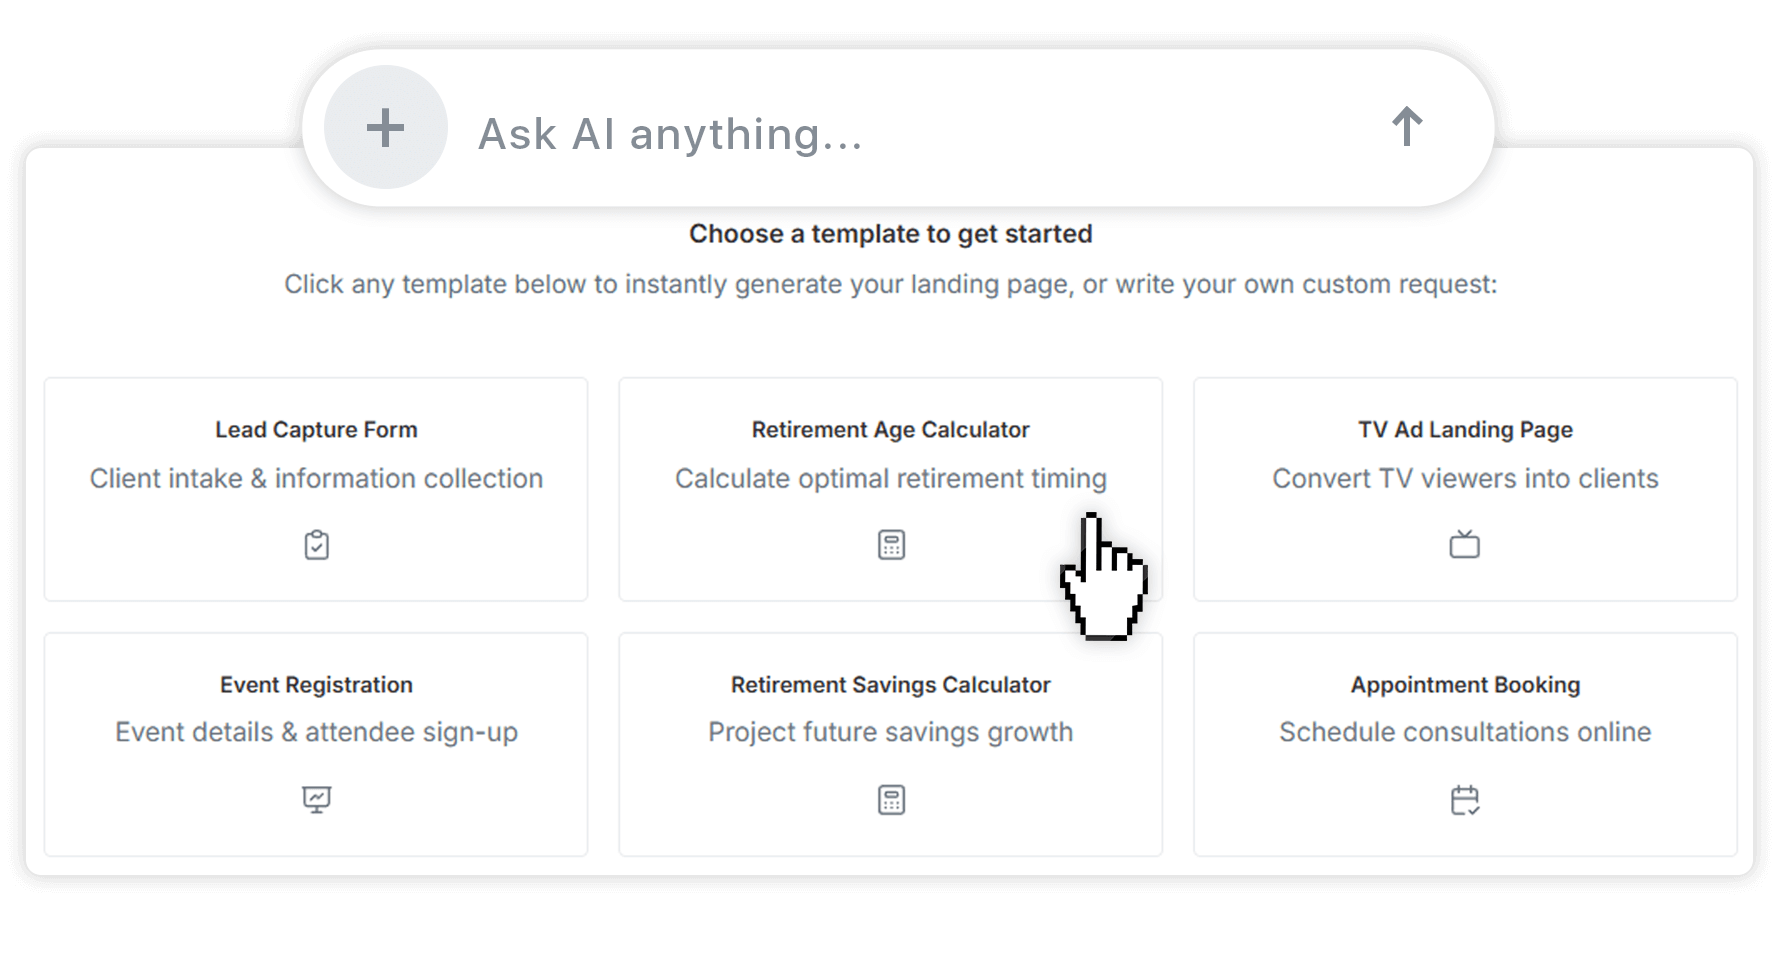The image size is (1781, 958).
Task: Click the presentation chart icon under Event Registration
Action: click(x=316, y=800)
